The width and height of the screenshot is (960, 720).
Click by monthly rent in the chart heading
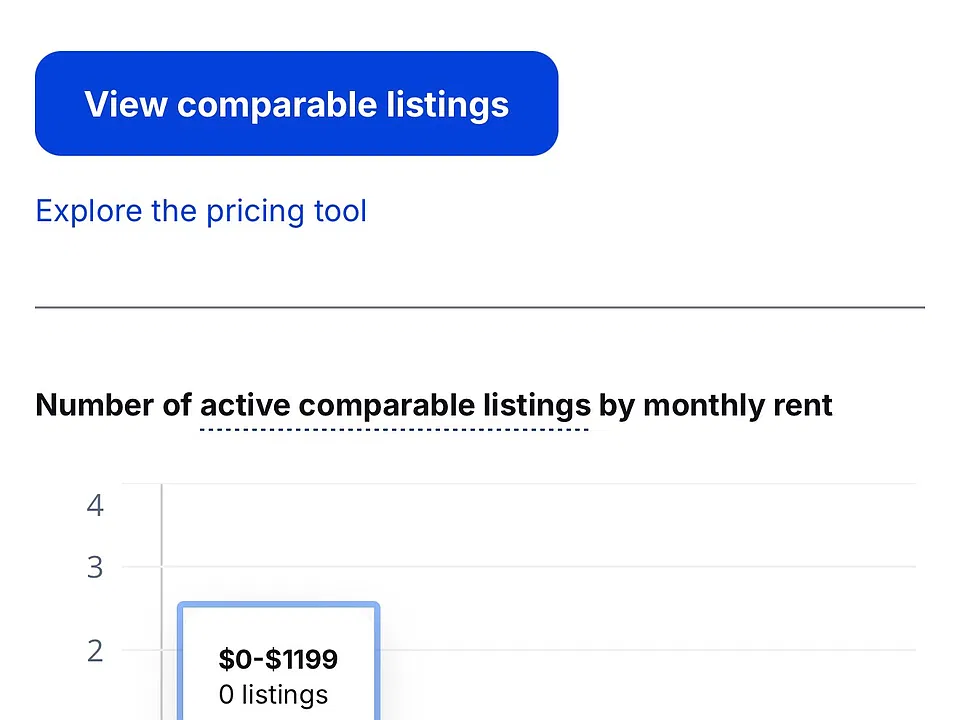tap(715, 405)
